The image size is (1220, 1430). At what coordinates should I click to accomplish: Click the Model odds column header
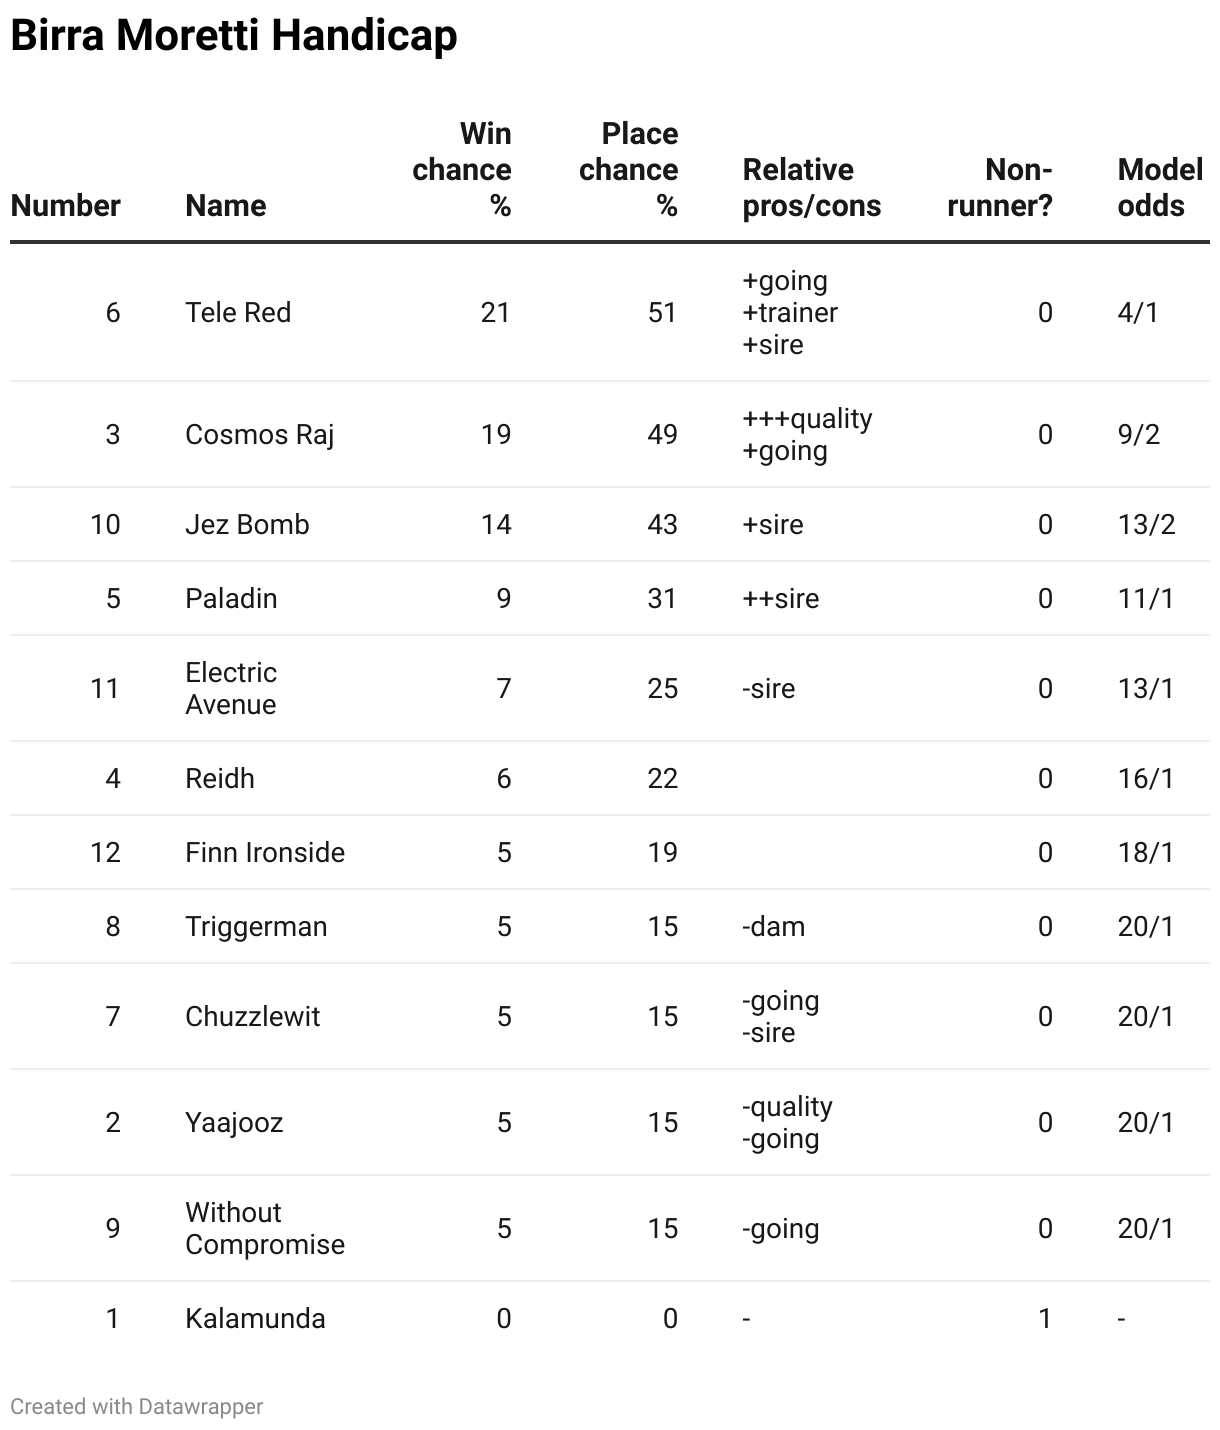1160,187
